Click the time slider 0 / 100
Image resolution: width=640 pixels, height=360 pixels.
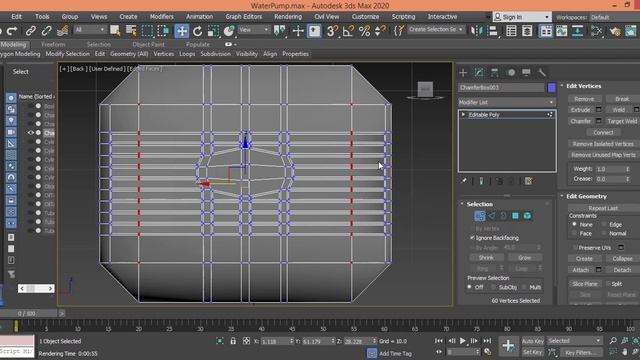pos(27,313)
